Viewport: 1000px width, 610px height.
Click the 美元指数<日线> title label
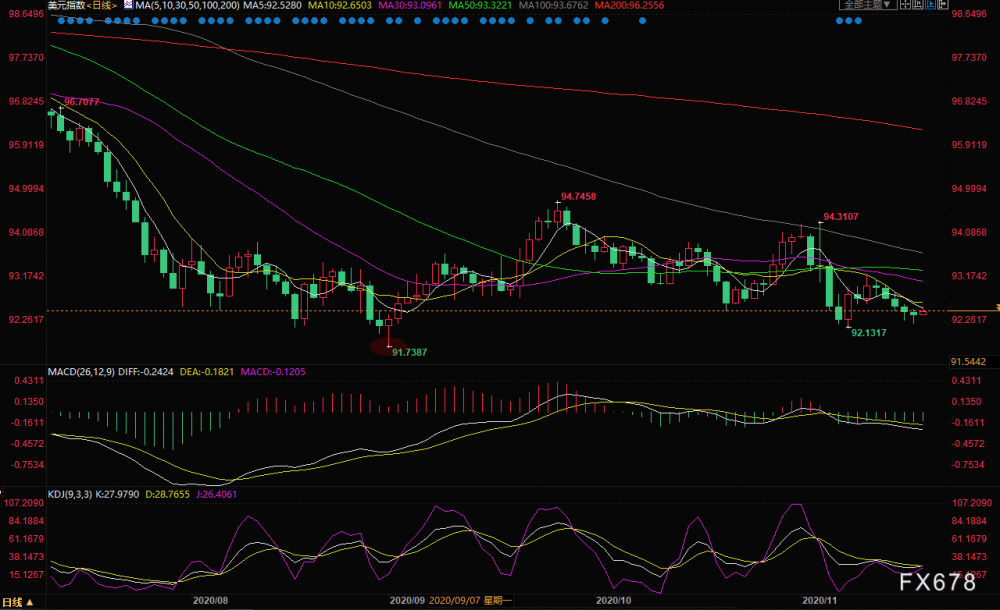[83, 5]
